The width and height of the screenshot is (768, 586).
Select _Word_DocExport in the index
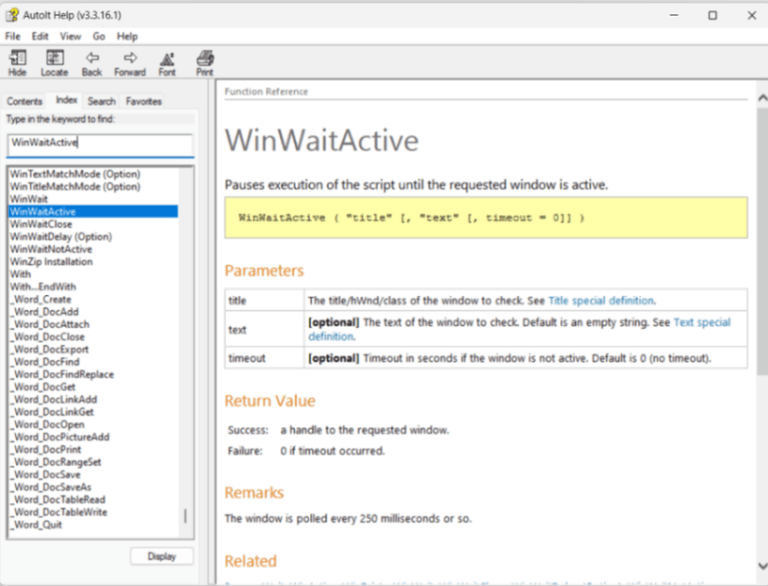point(50,349)
